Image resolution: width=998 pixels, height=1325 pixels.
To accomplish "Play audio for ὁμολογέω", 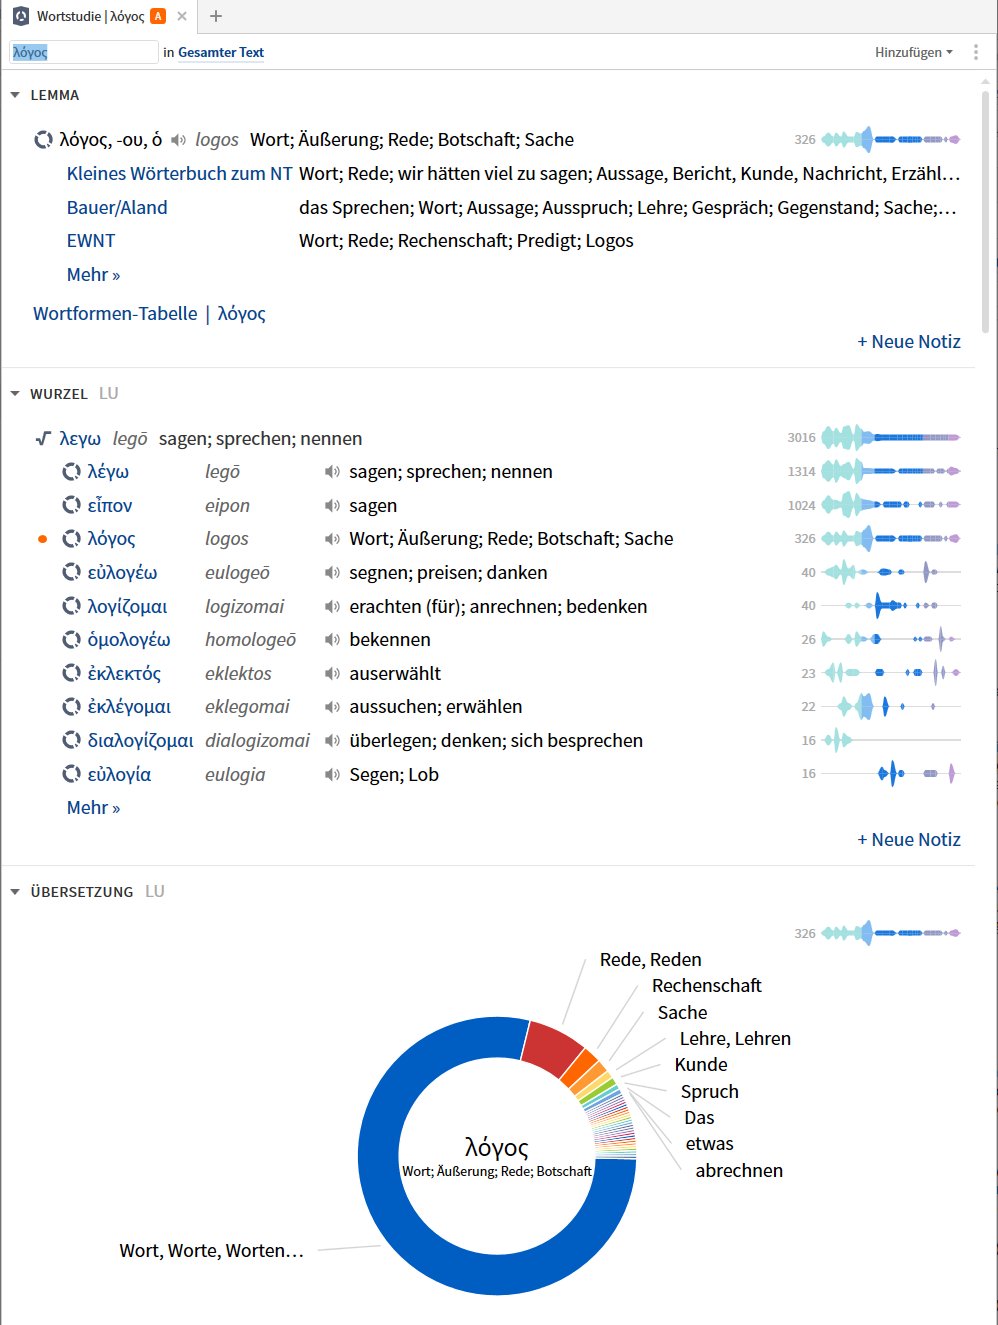I will 332,640.
